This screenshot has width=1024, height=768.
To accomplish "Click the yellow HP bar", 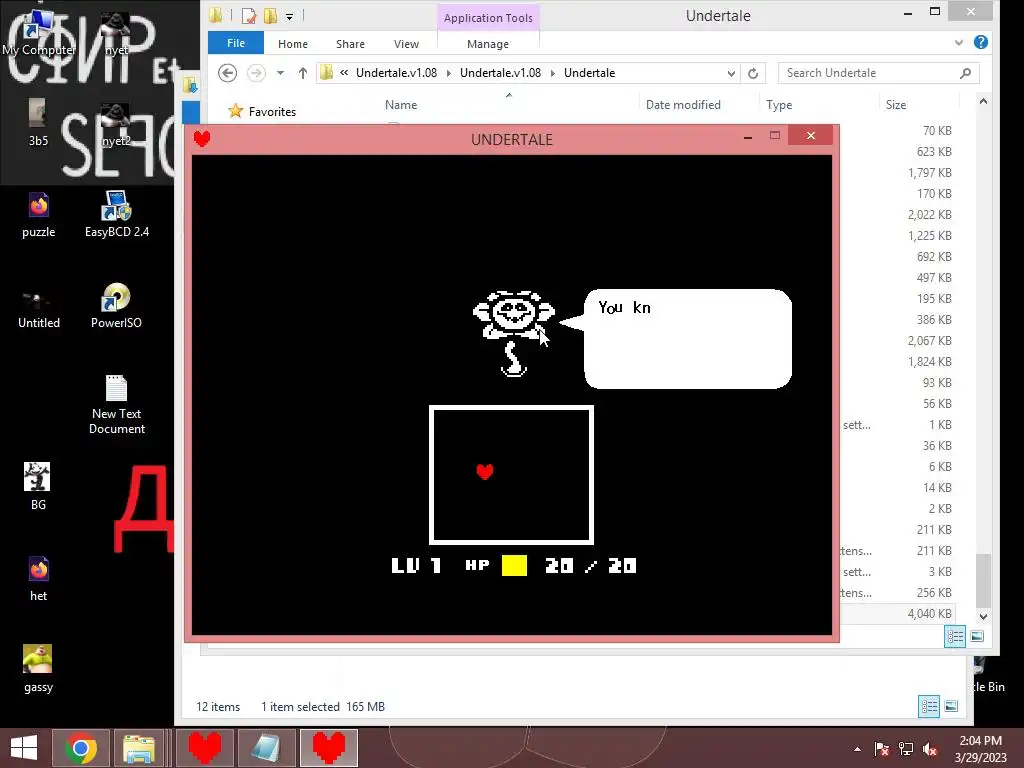I will pyautogui.click(x=514, y=566).
